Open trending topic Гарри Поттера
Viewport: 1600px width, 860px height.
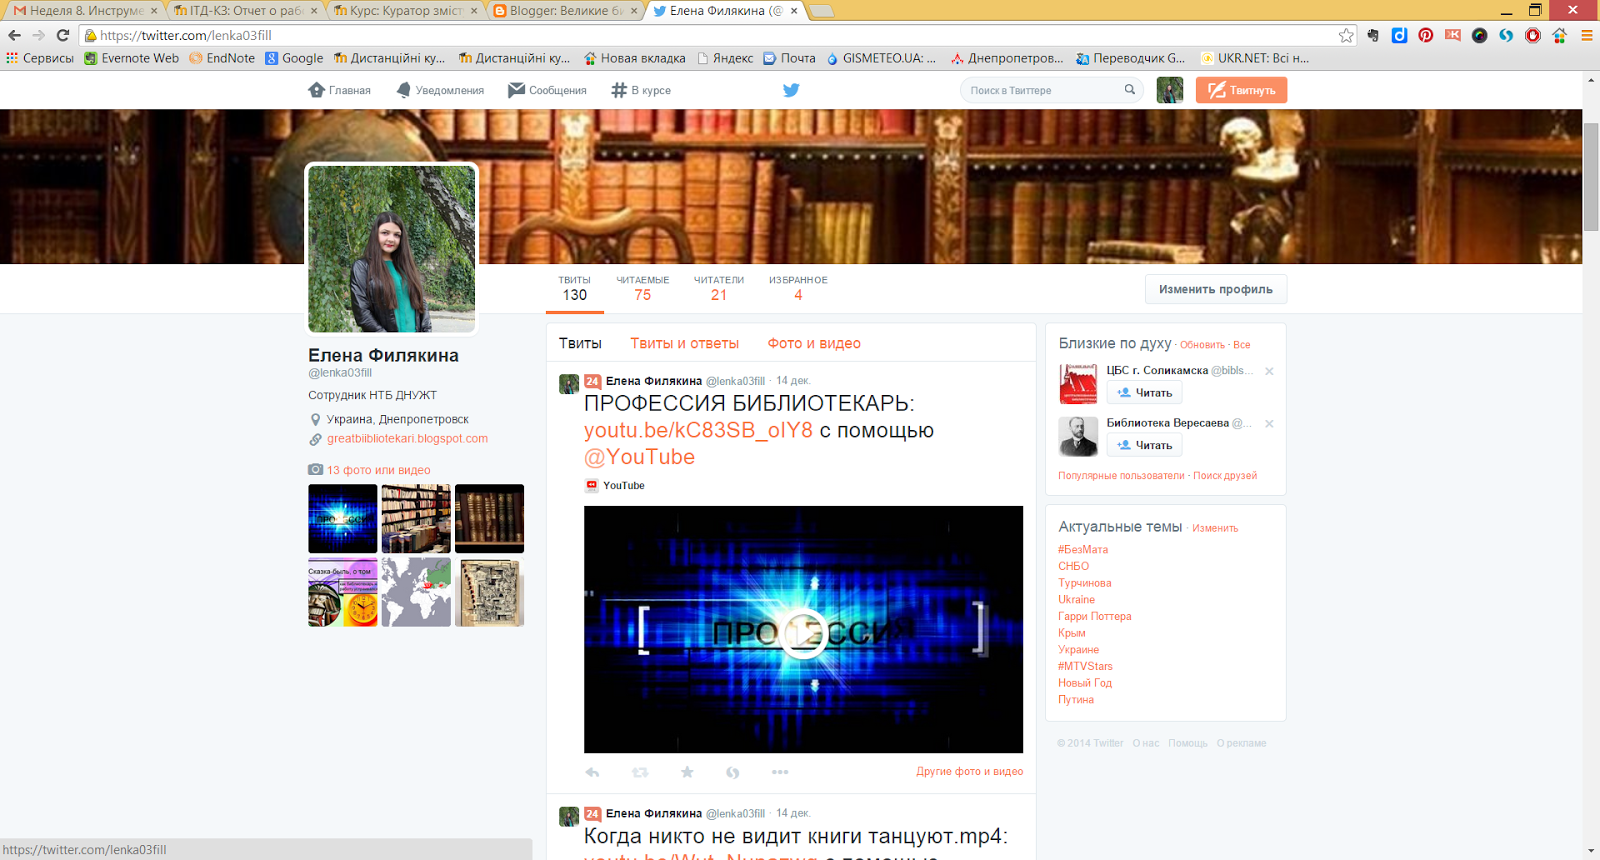1095,616
